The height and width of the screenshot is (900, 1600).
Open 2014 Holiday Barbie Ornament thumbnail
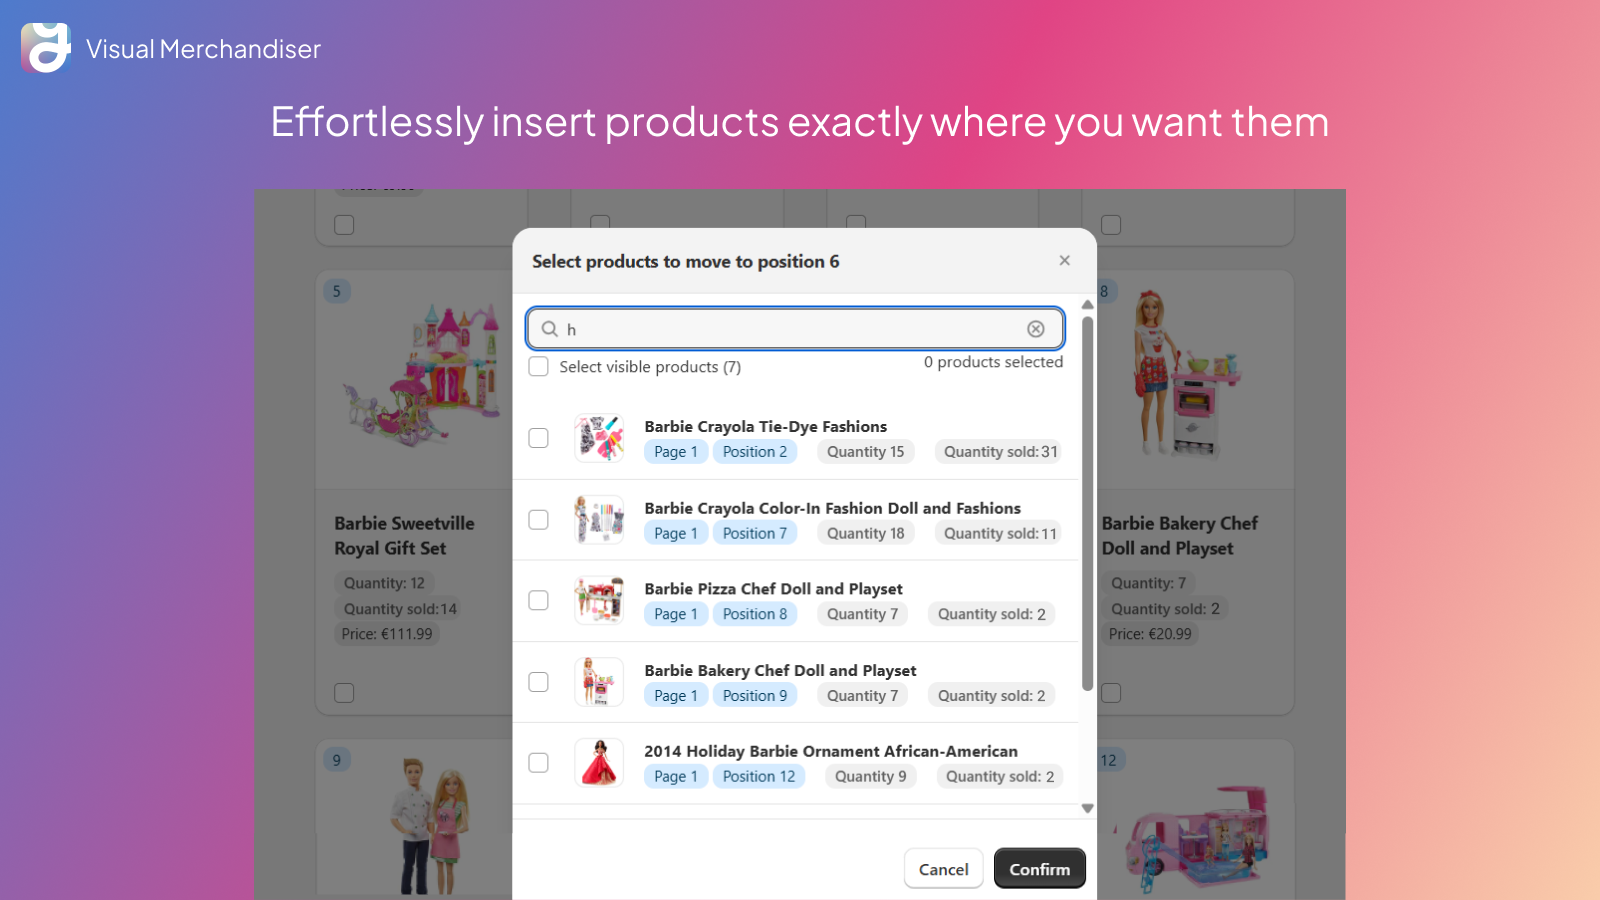pos(599,763)
